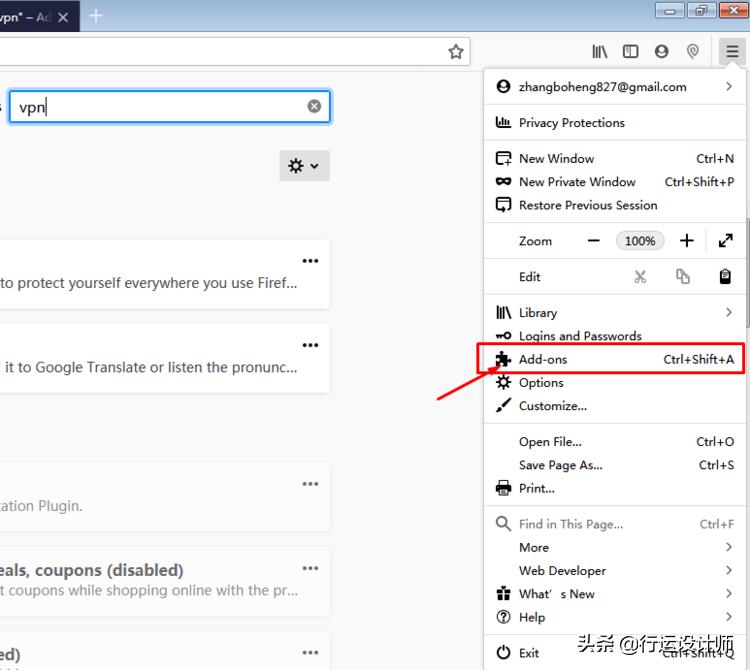
Task: Select Find in This Page...
Action: coord(615,524)
